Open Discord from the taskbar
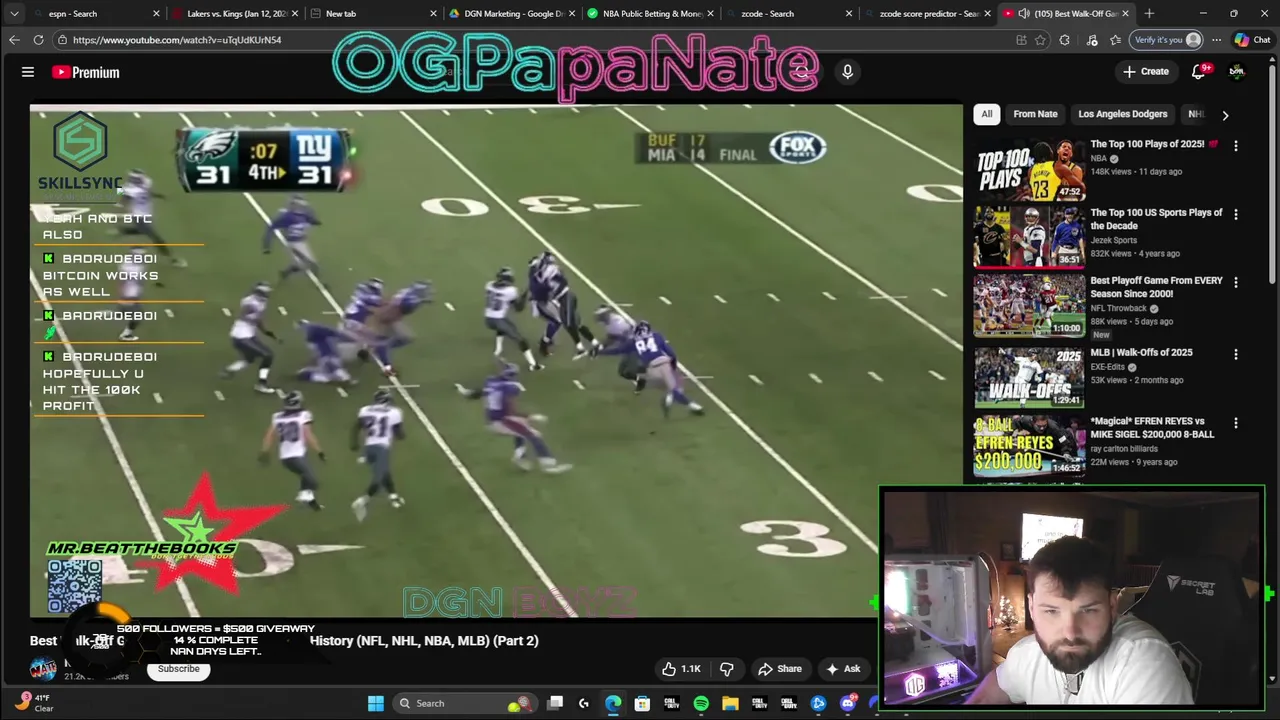This screenshot has height=720, width=1280. coord(847,704)
